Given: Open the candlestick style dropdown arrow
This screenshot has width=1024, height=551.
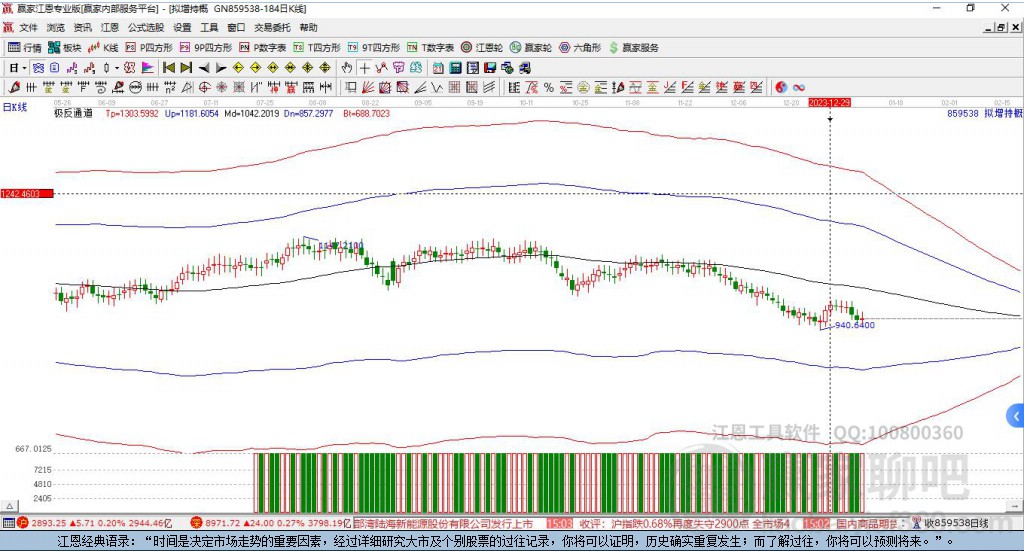Looking at the screenshot, I should click(x=116, y=67).
